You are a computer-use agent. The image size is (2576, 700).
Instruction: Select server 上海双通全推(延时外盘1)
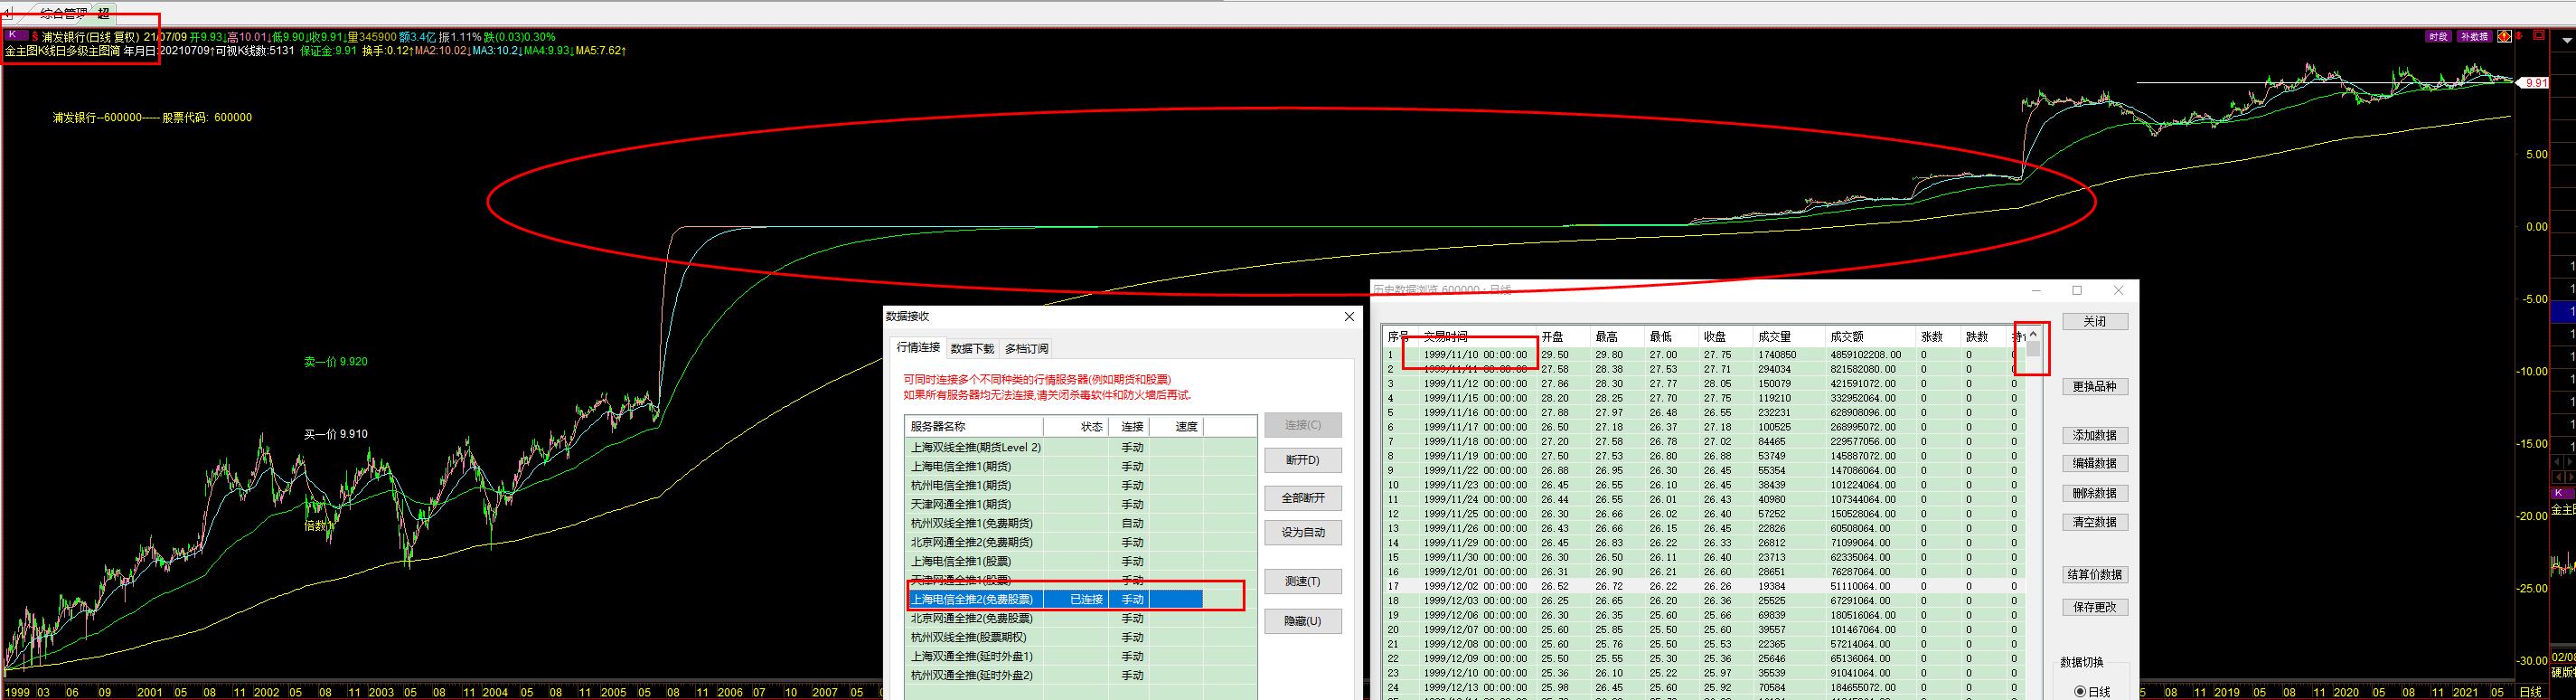click(1080, 656)
